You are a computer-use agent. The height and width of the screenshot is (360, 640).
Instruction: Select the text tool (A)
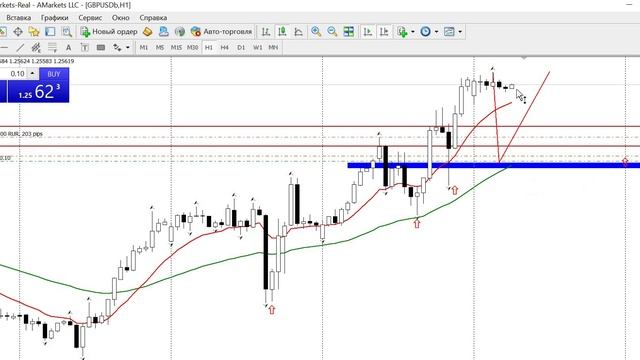tap(69, 48)
